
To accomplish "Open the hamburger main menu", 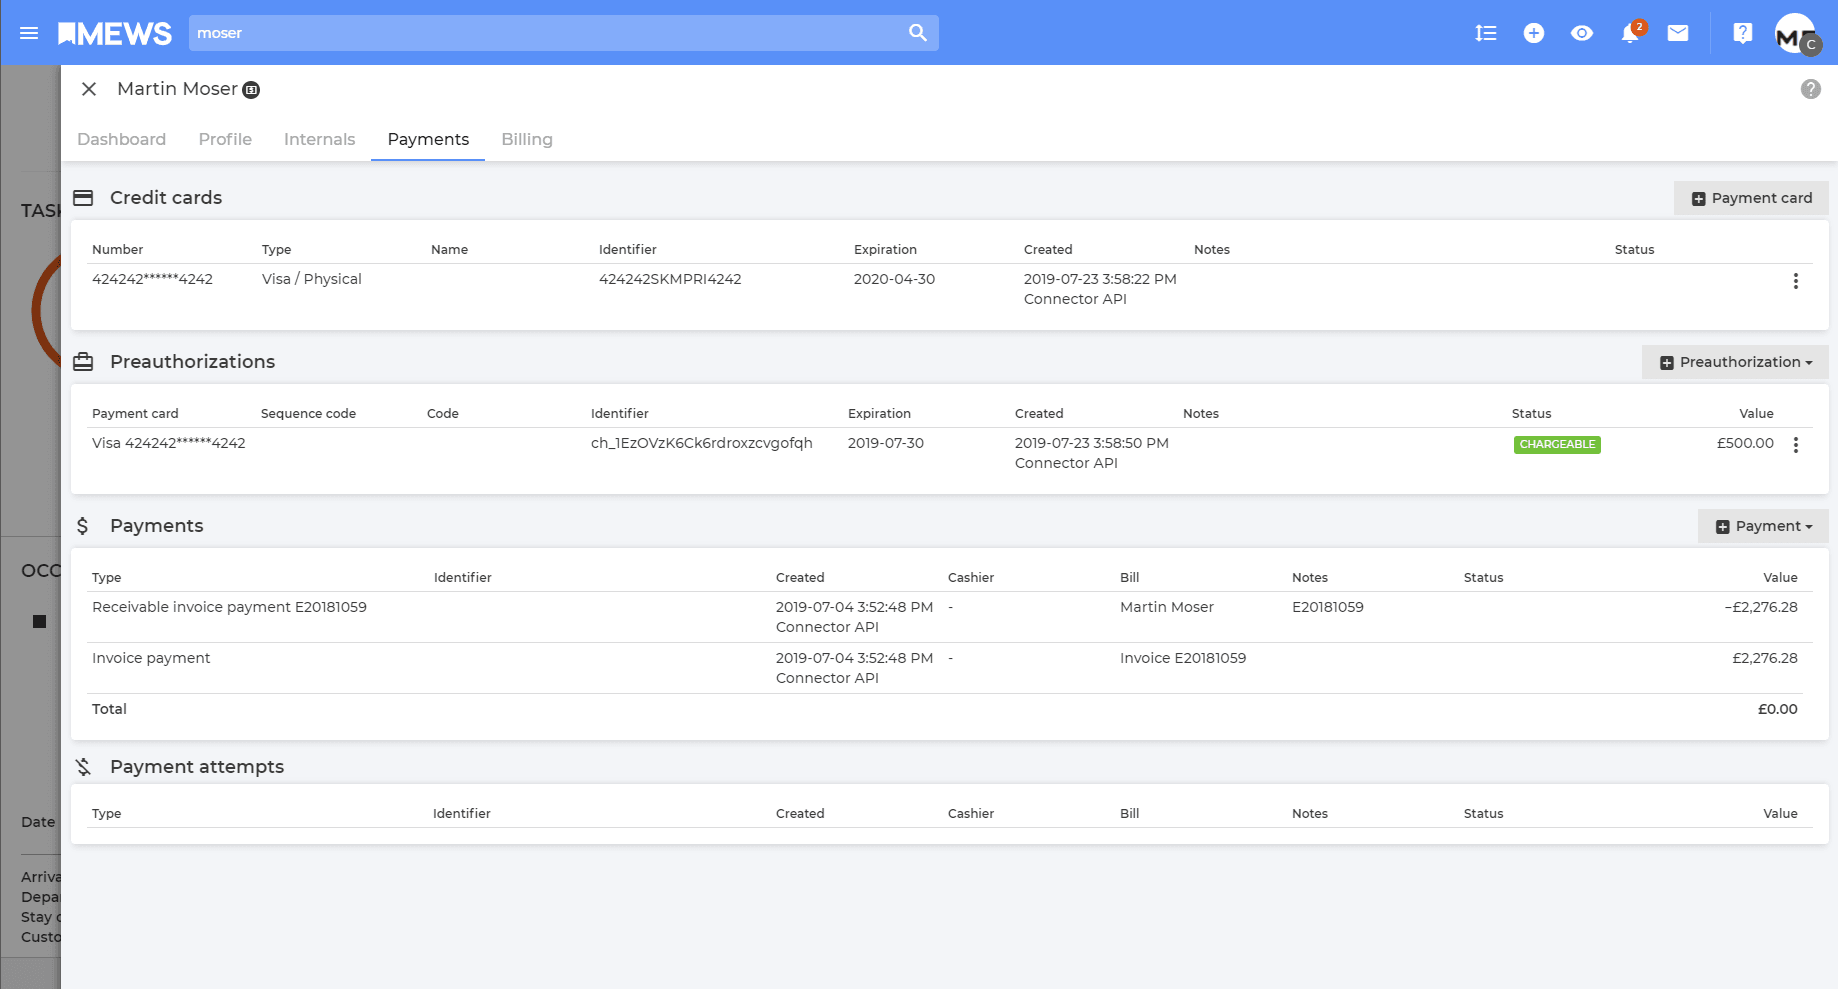I will (29, 33).
